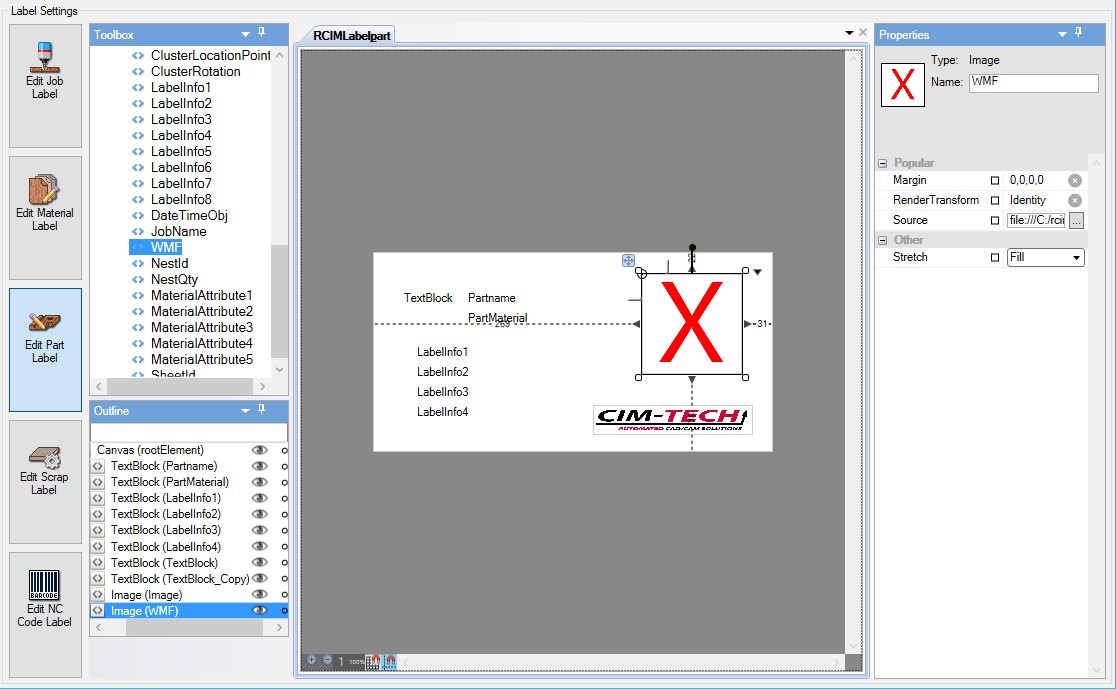The image size is (1116, 689).
Task: Click the zoom out magnifier icon
Action: click(327, 660)
